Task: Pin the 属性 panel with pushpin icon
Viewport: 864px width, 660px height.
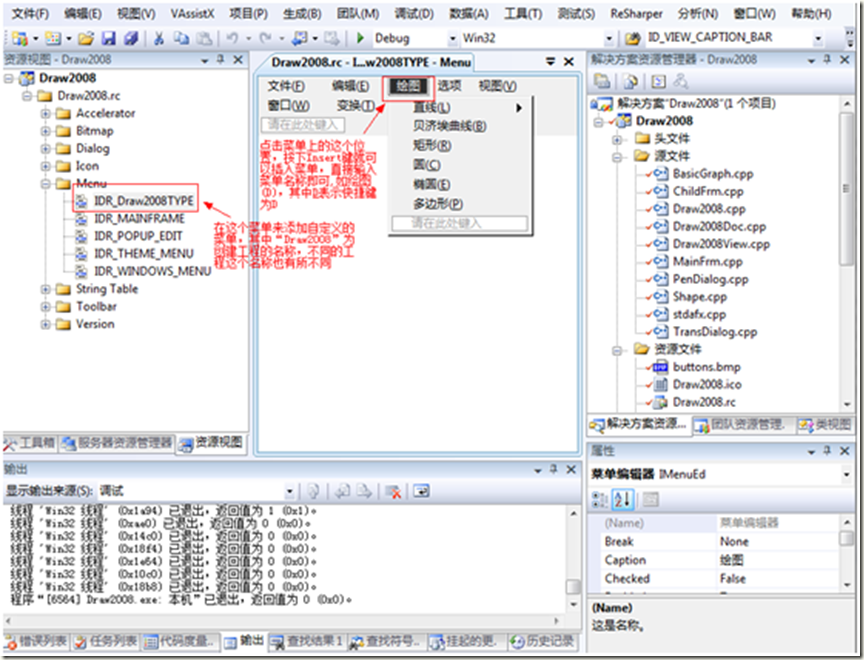Action: tap(827, 450)
